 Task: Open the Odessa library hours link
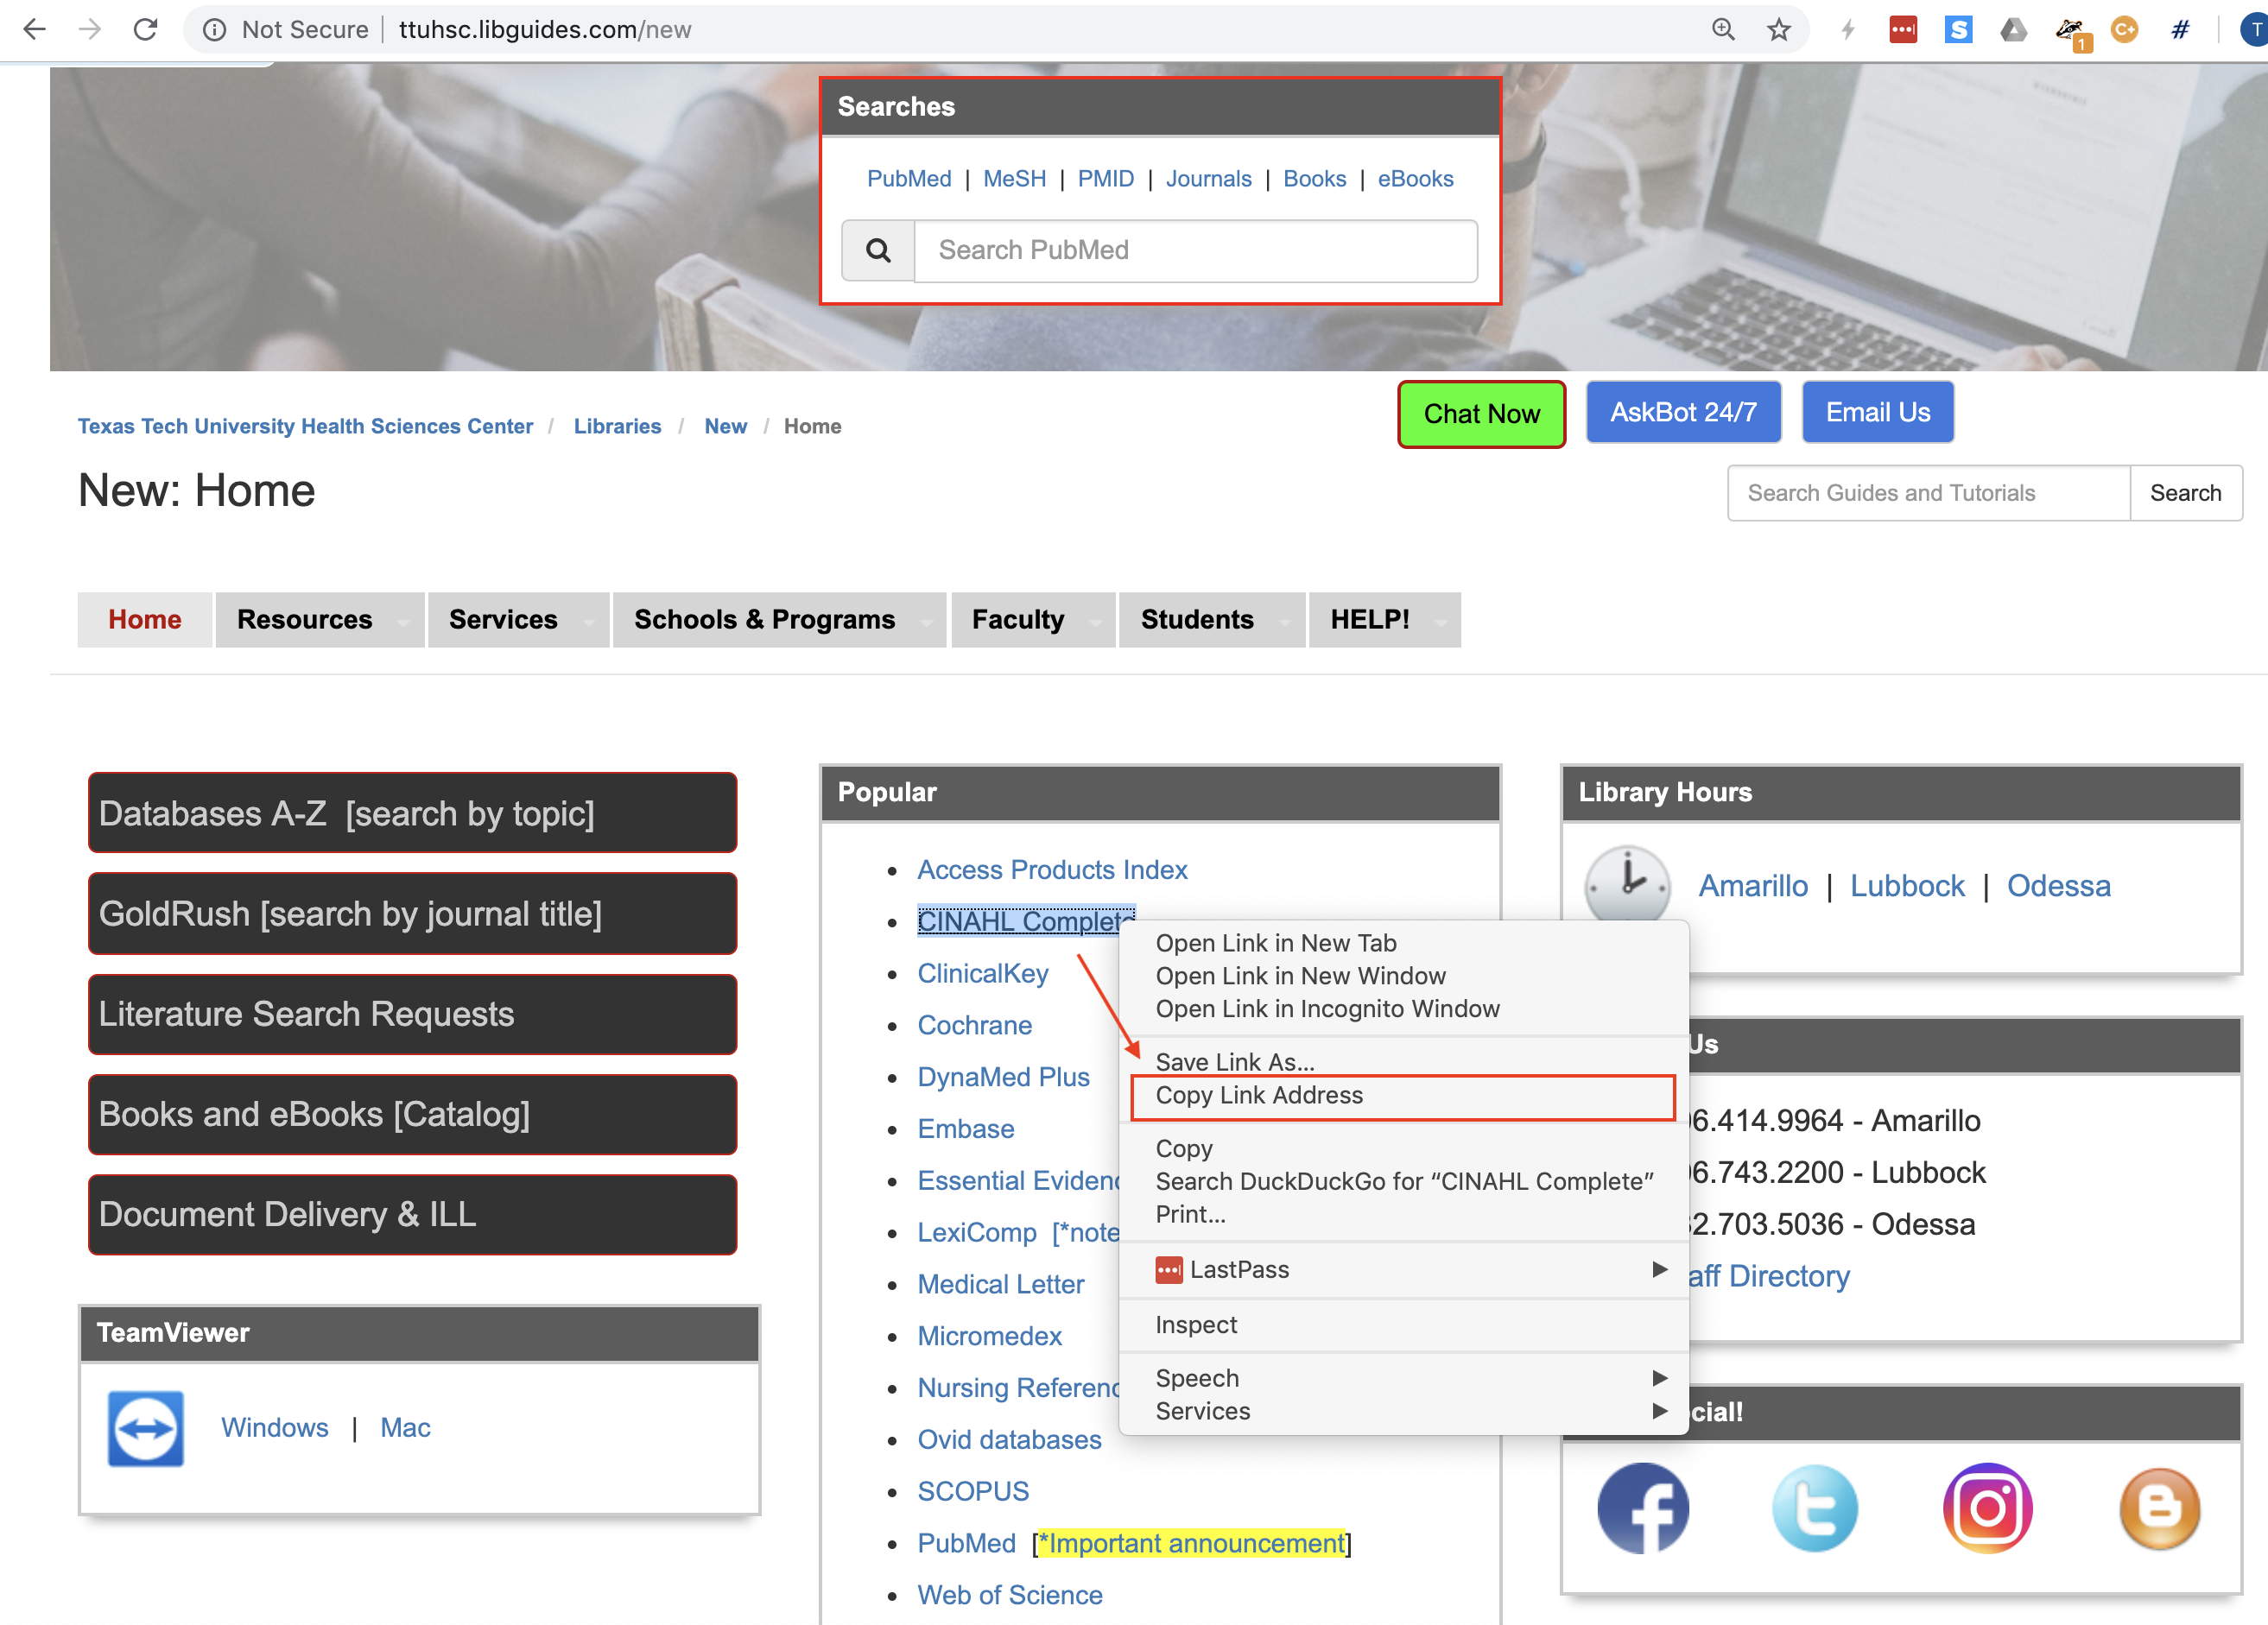click(2058, 886)
